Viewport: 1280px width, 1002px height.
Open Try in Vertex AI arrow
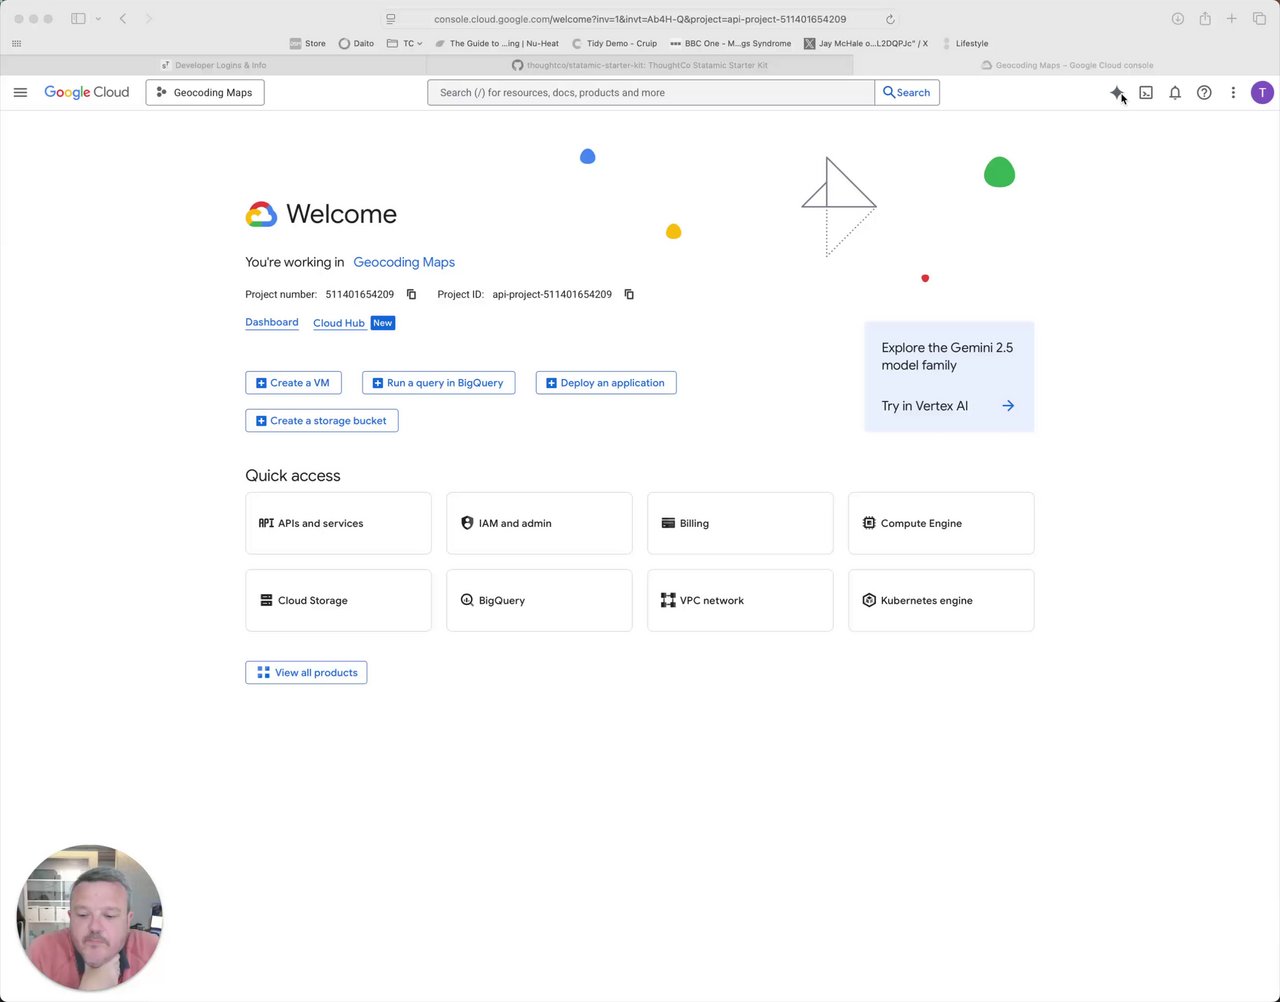click(1008, 406)
